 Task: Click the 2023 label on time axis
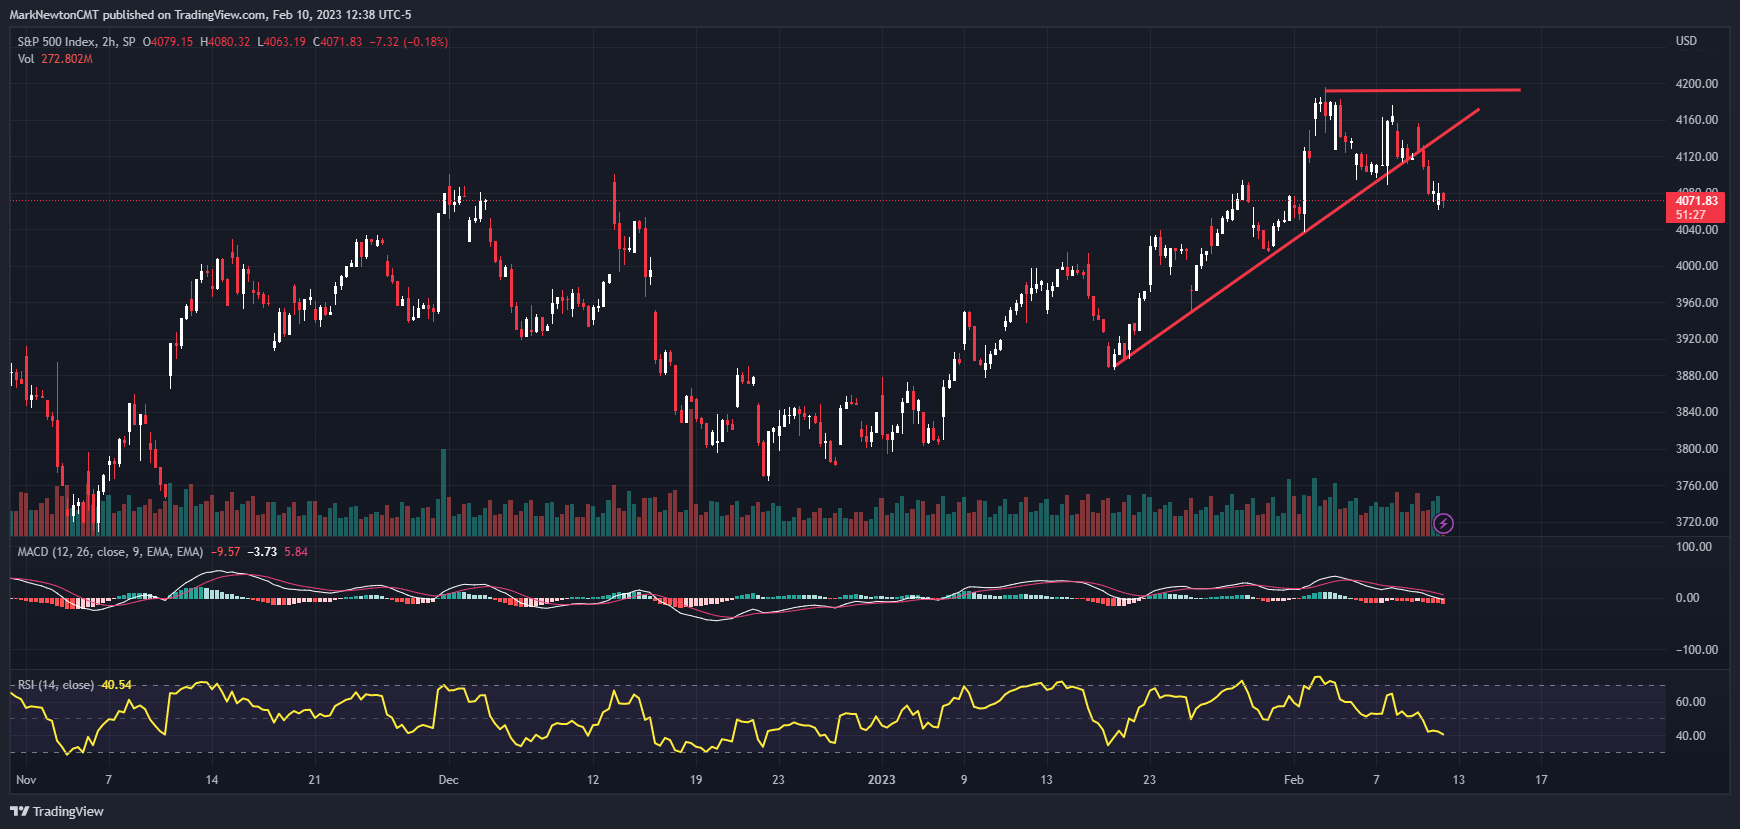tap(881, 780)
